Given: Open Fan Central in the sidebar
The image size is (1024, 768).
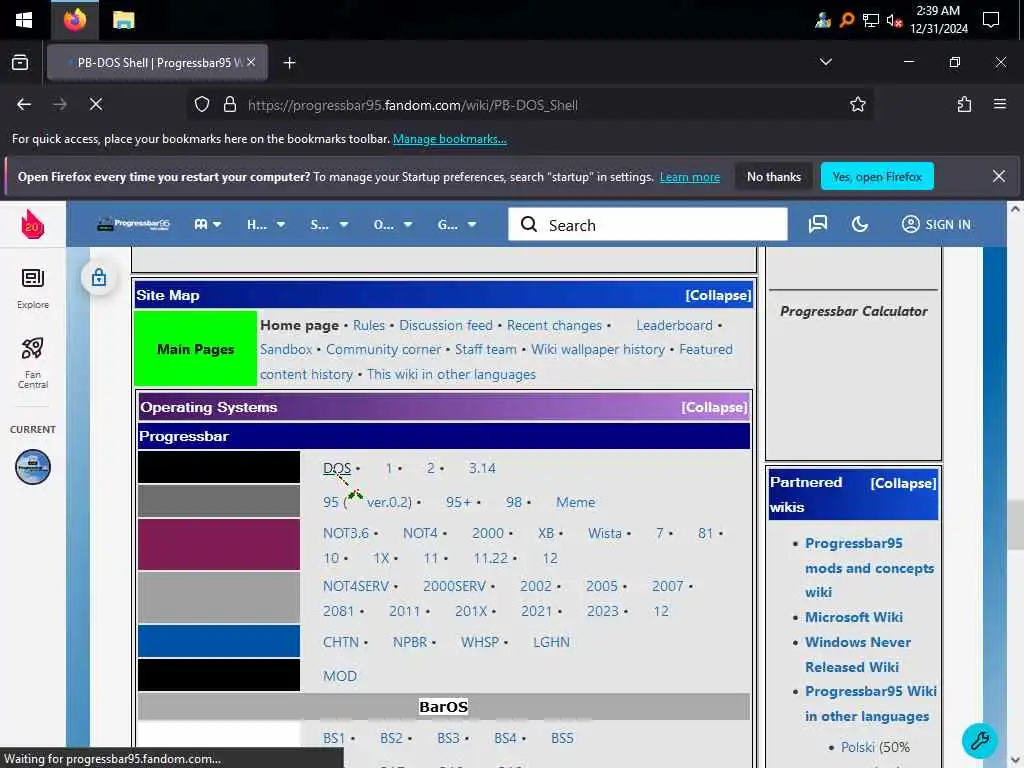Looking at the screenshot, I should coord(33,363).
